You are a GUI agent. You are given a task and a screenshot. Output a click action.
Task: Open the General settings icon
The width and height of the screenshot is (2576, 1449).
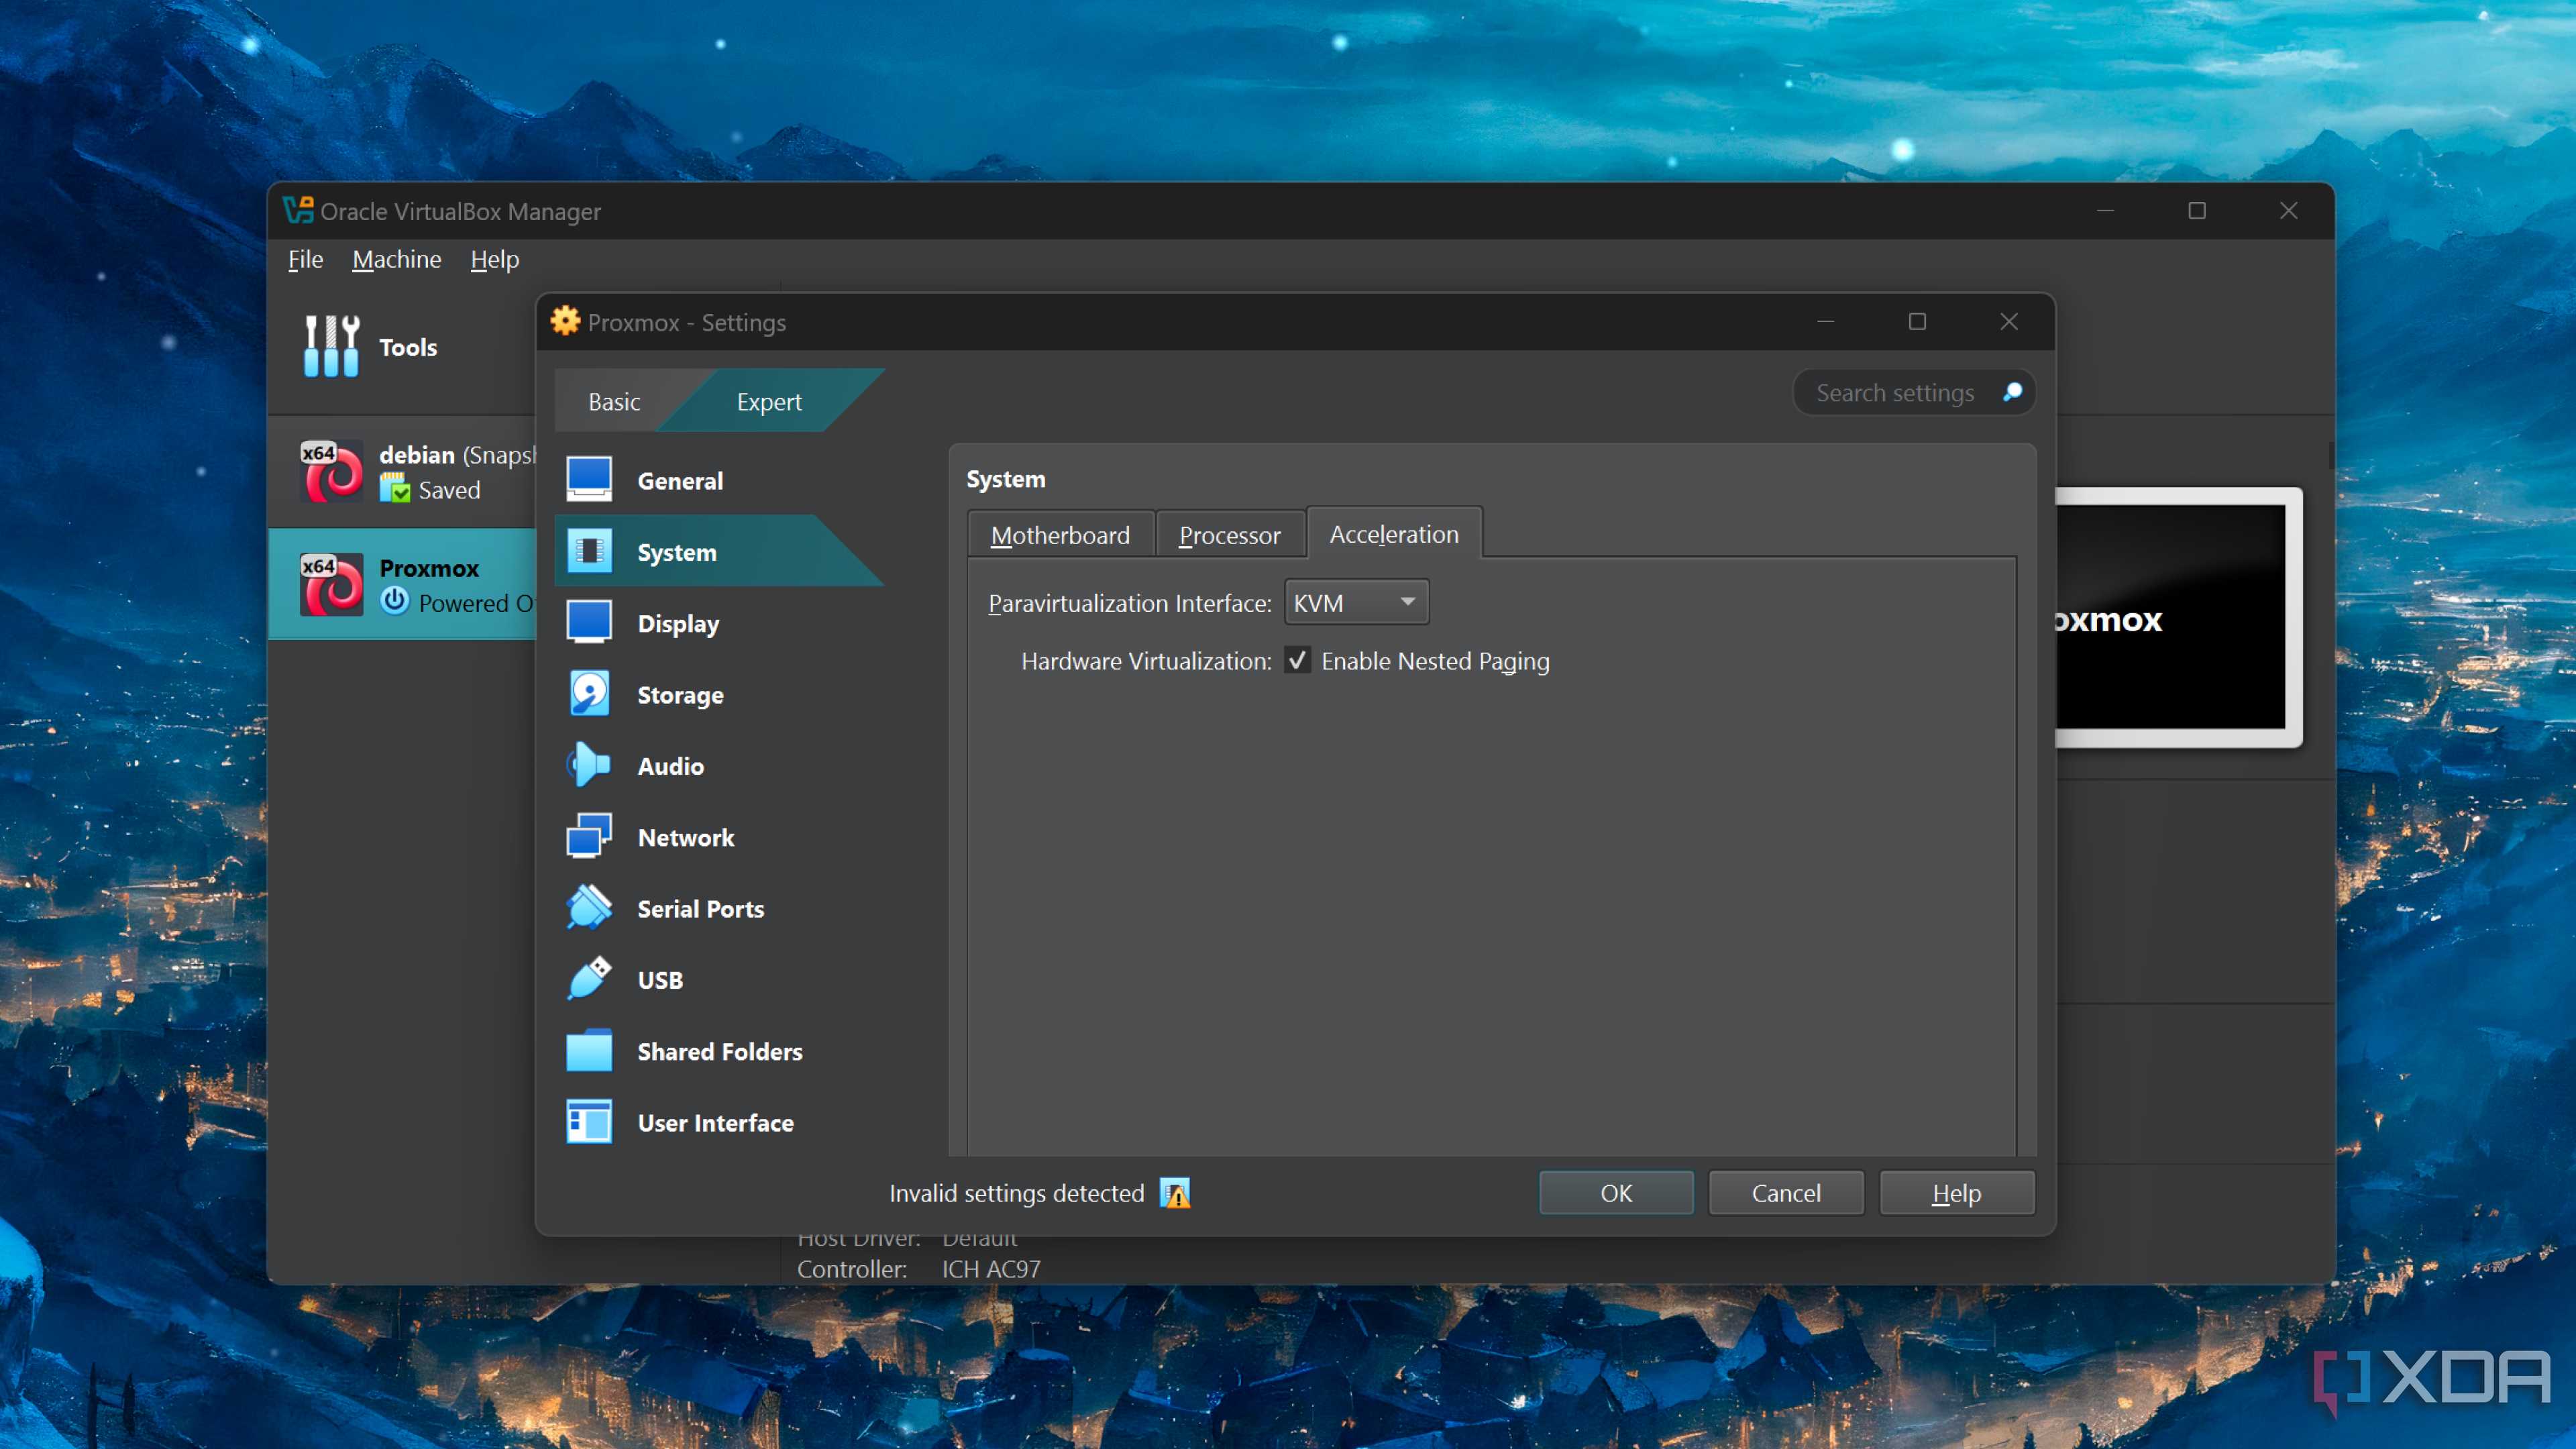point(589,479)
